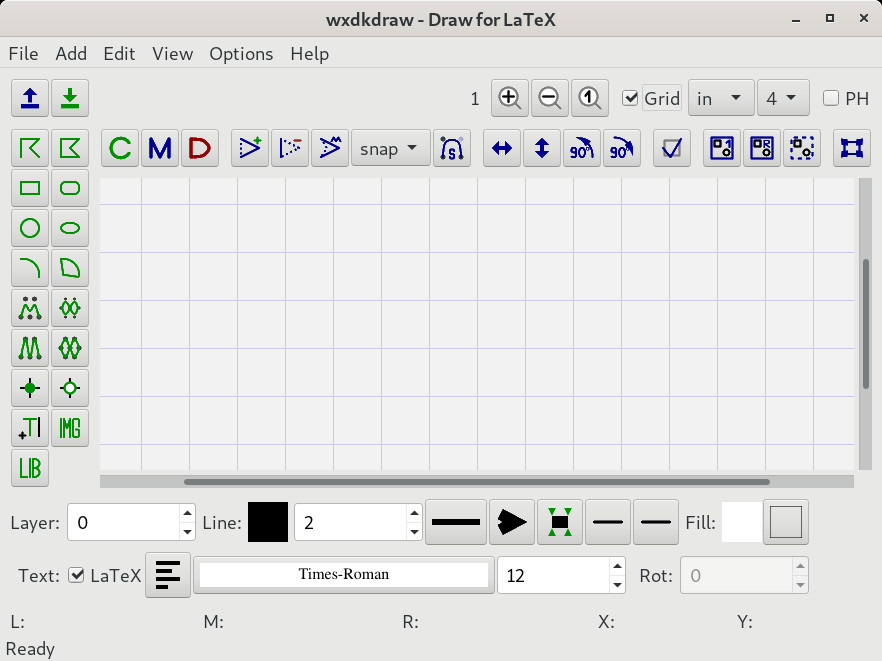
Task: Select the open M-shaped spline tool
Action: click(30, 348)
